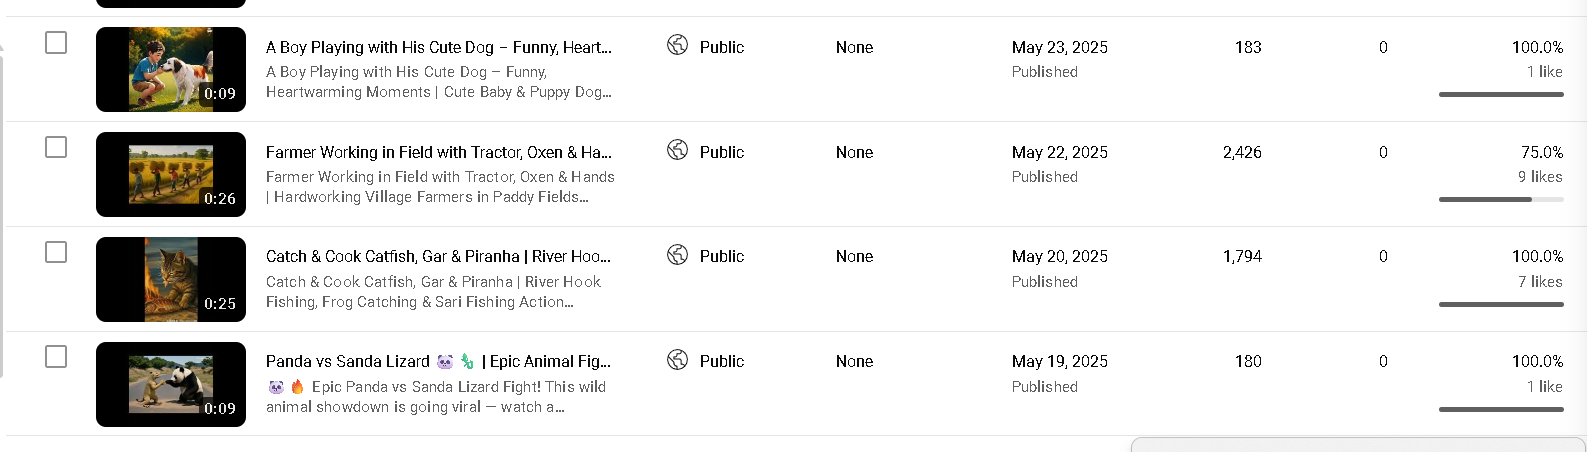This screenshot has width=1587, height=452.
Task: Check the box for Catch & Cook Catfish video
Action: 56,252
